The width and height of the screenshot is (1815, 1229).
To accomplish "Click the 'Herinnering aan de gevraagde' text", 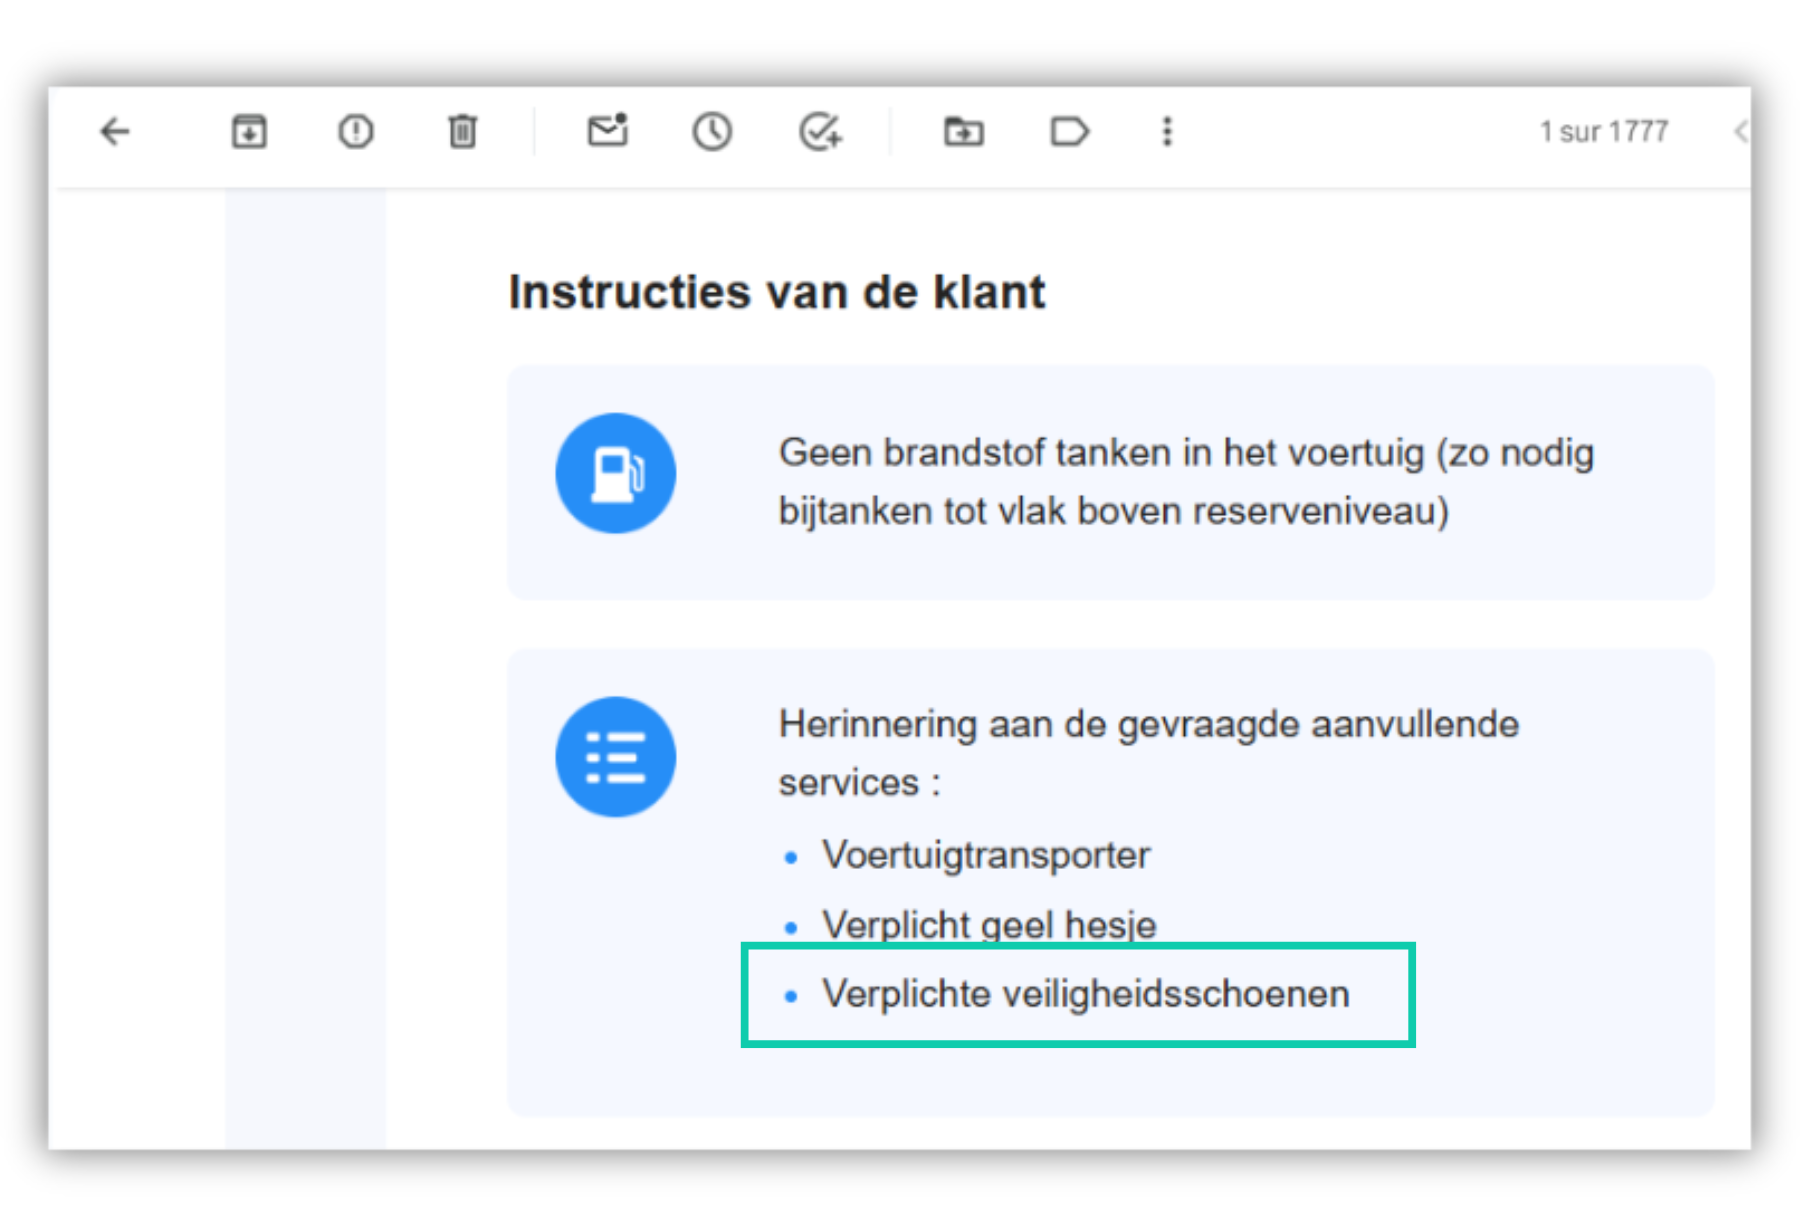I will [1149, 752].
